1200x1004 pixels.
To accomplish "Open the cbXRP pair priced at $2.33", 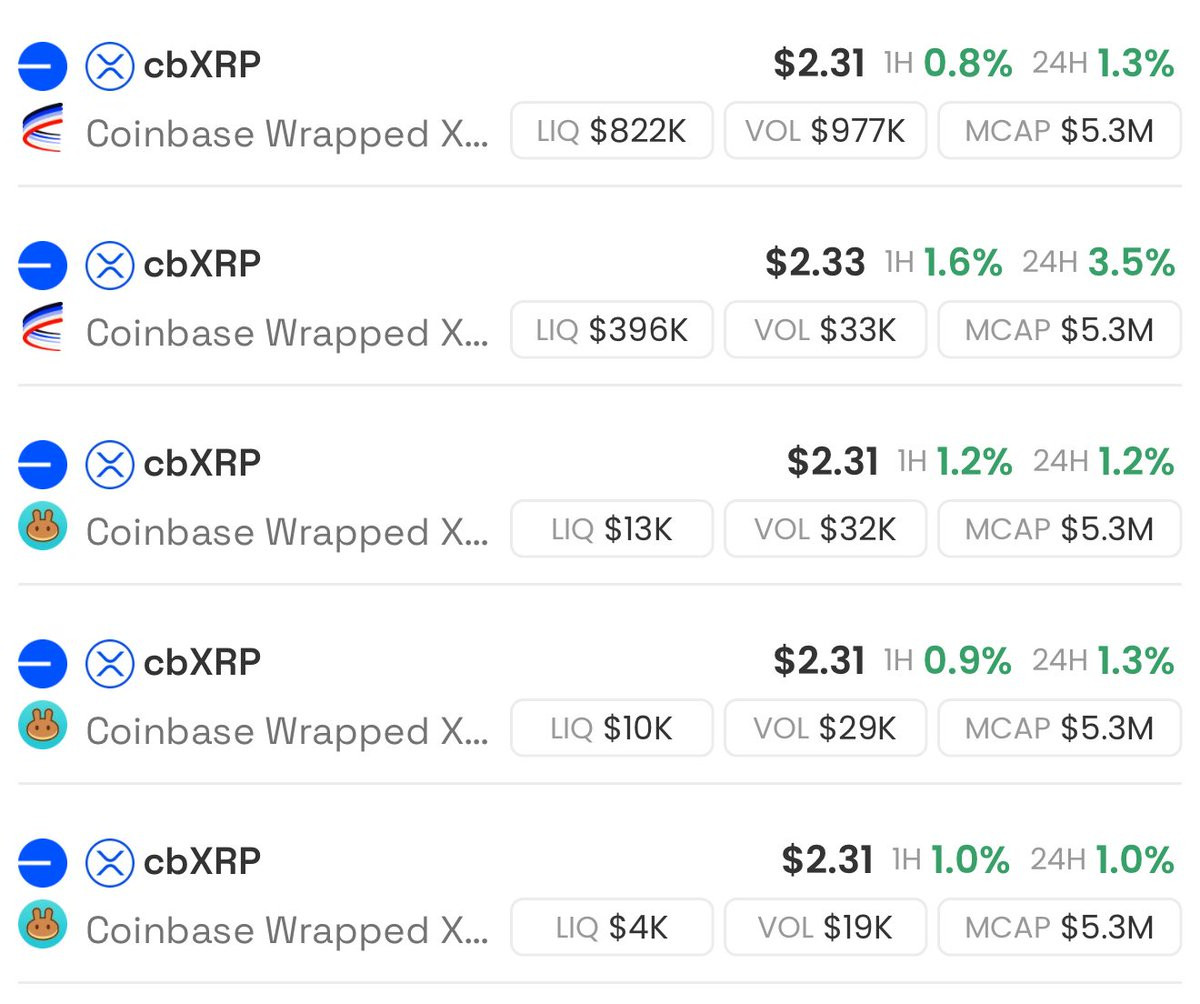I will [x=600, y=298].
